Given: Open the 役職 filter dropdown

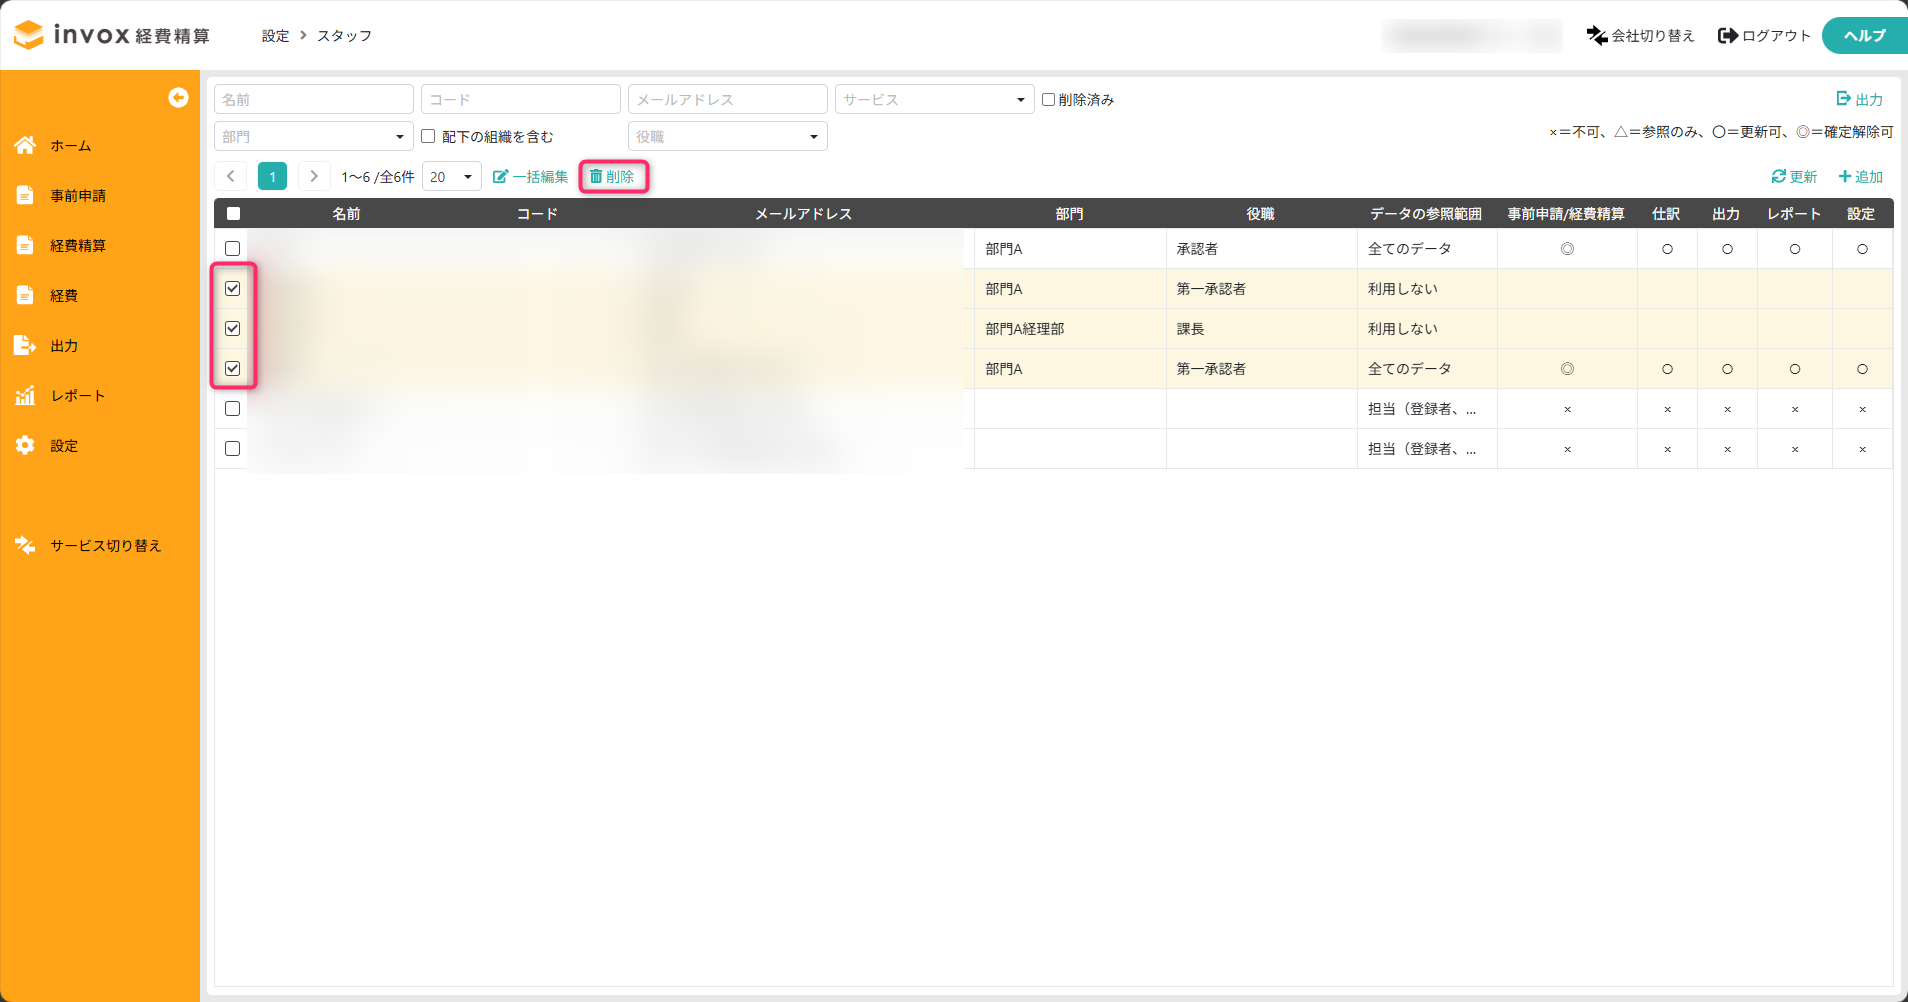Looking at the screenshot, I should pos(727,137).
